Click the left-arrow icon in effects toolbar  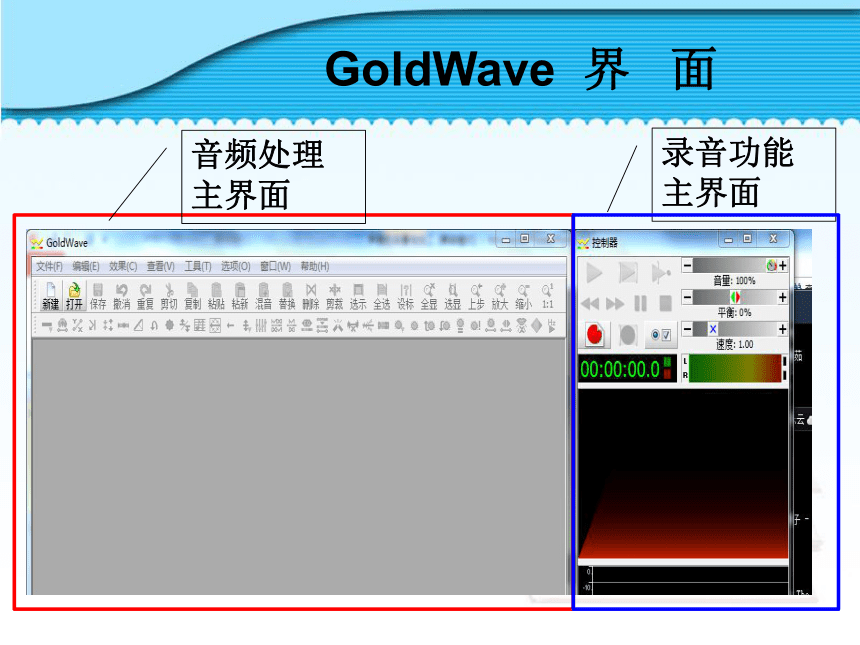pos(230,326)
